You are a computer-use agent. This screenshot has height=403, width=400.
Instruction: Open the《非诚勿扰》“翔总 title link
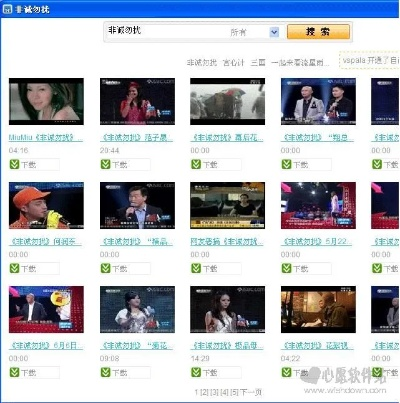pyautogui.click(x=317, y=138)
